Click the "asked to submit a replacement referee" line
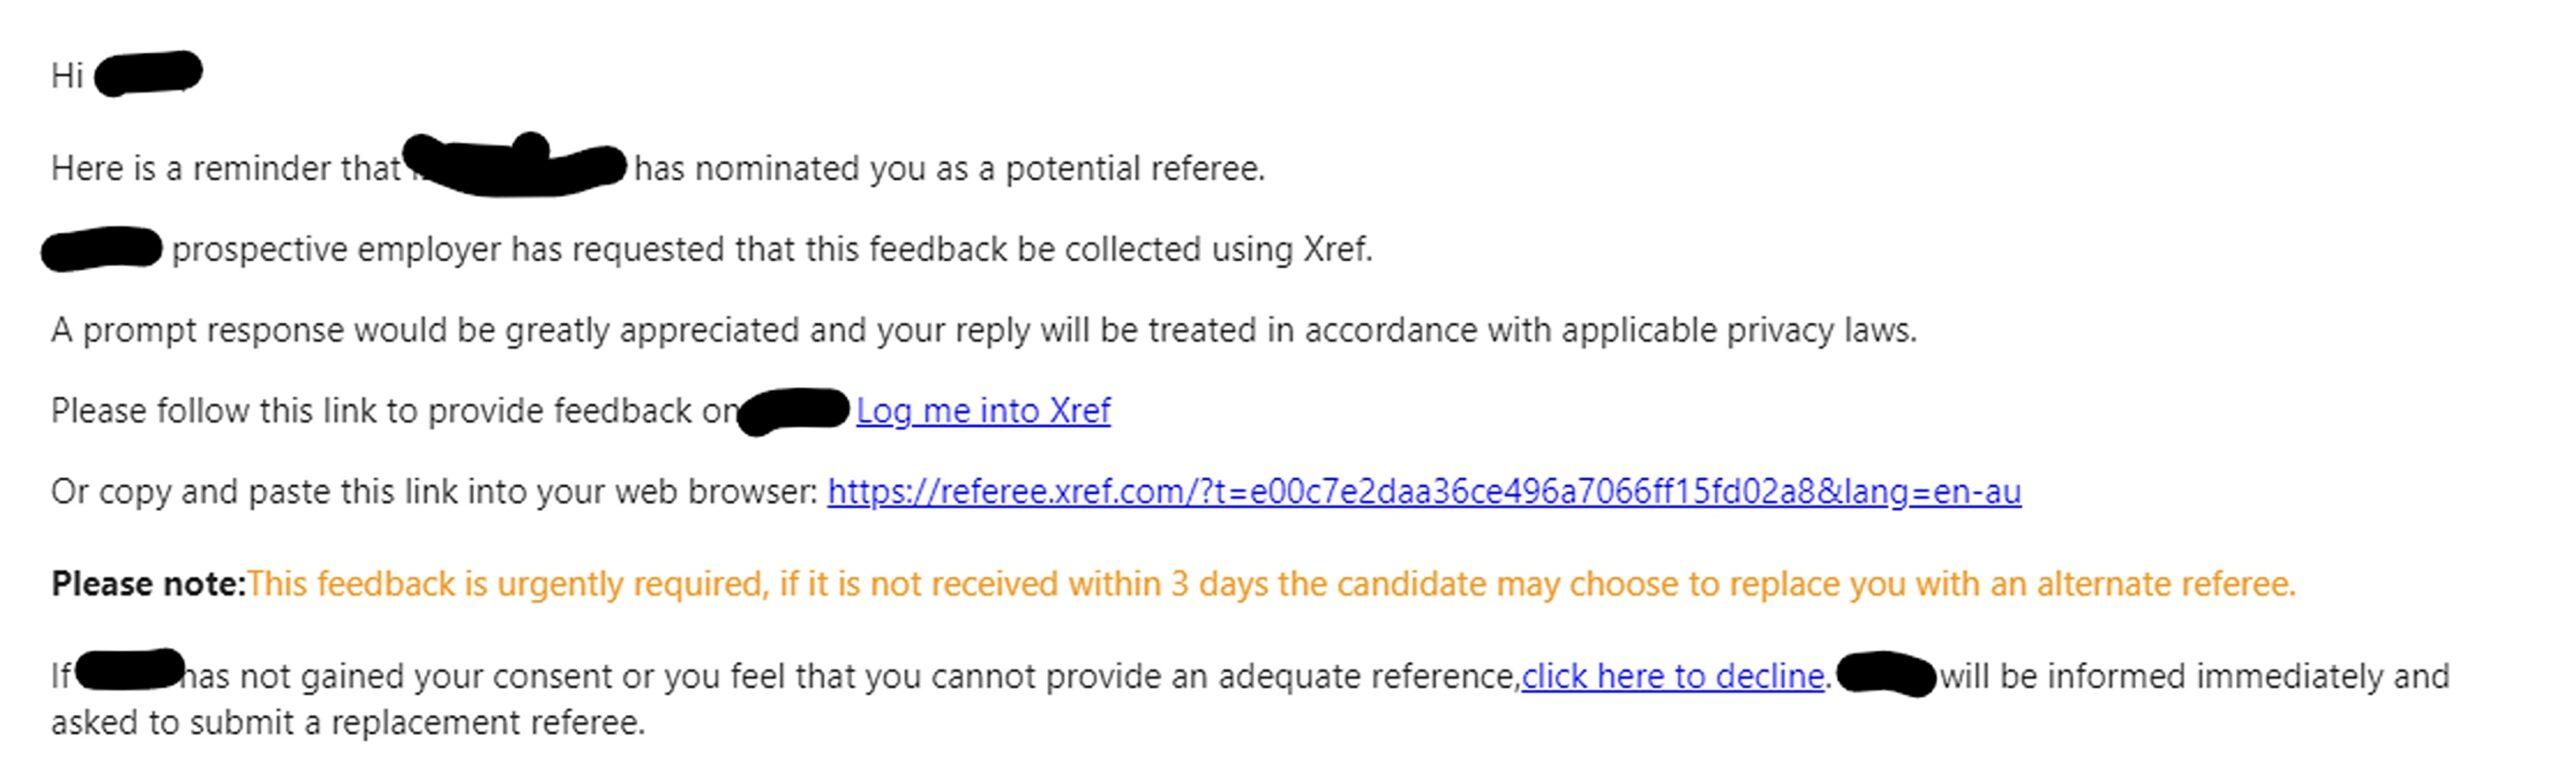Image resolution: width=2560 pixels, height=778 pixels. pos(348,723)
